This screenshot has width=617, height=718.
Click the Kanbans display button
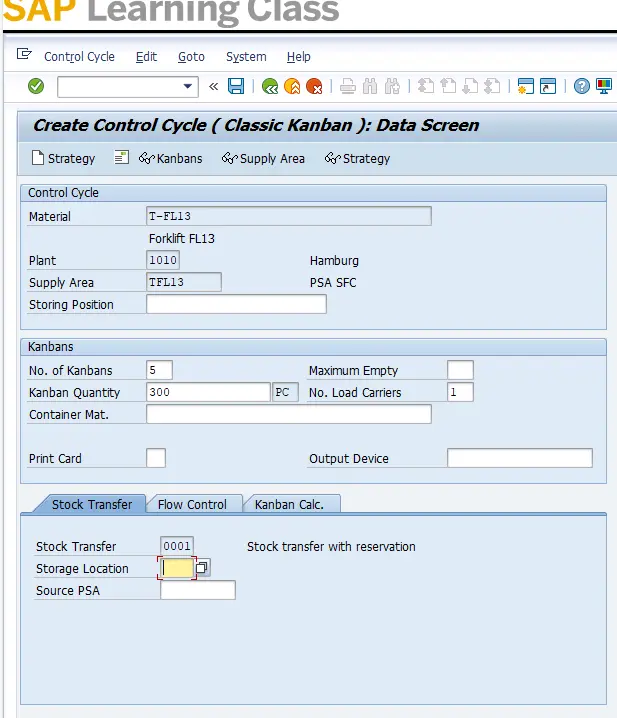click(170, 158)
